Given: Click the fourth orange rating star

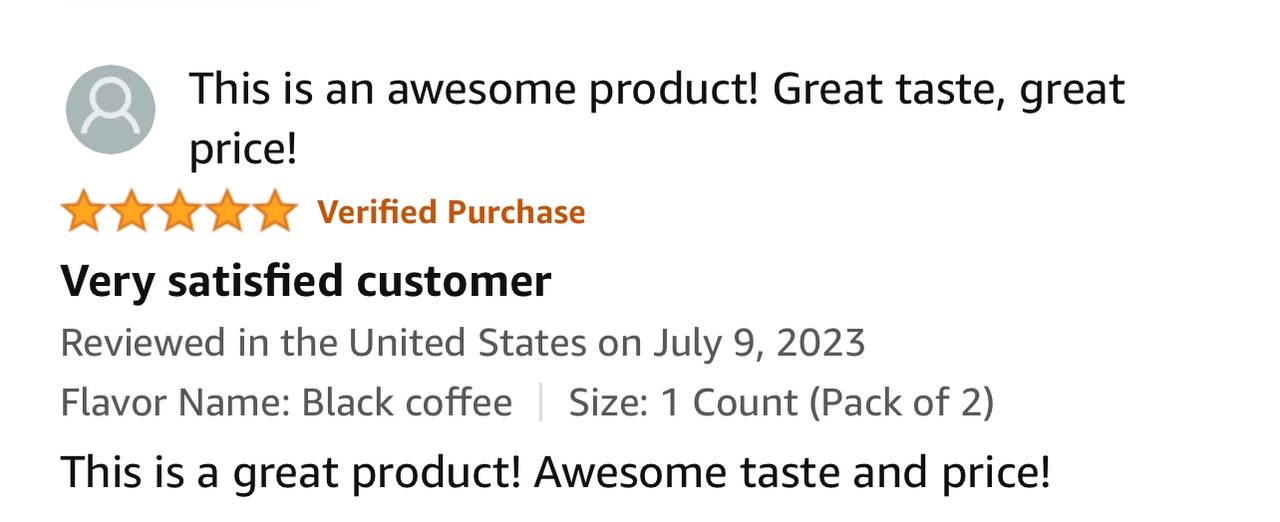Looking at the screenshot, I should [x=226, y=213].
